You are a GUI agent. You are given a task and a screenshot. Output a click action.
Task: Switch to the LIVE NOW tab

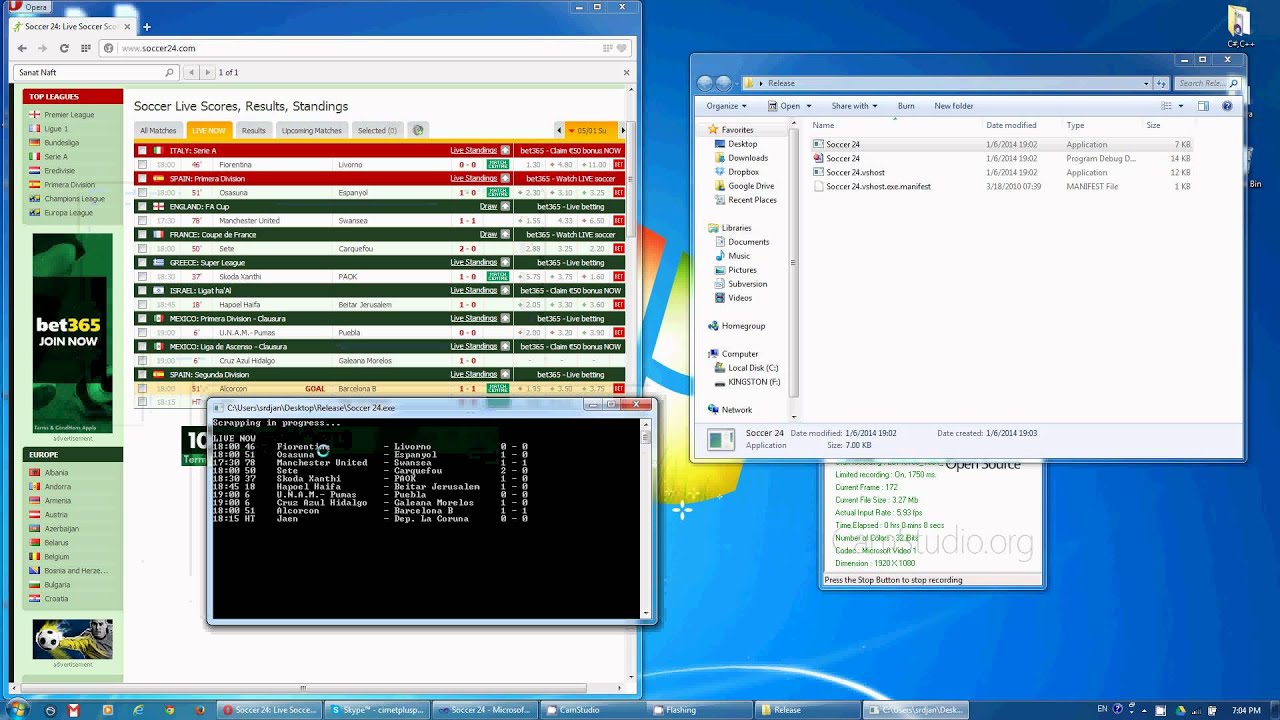pos(209,130)
